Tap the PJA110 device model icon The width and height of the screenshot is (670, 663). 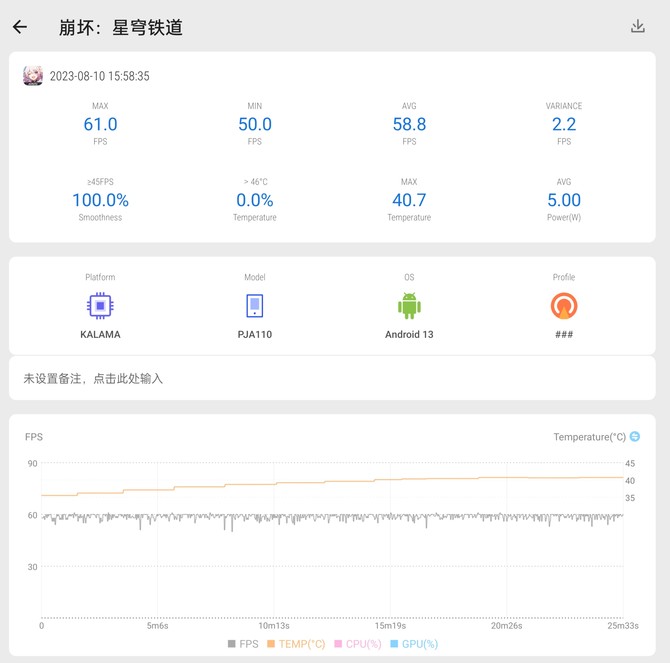[255, 305]
